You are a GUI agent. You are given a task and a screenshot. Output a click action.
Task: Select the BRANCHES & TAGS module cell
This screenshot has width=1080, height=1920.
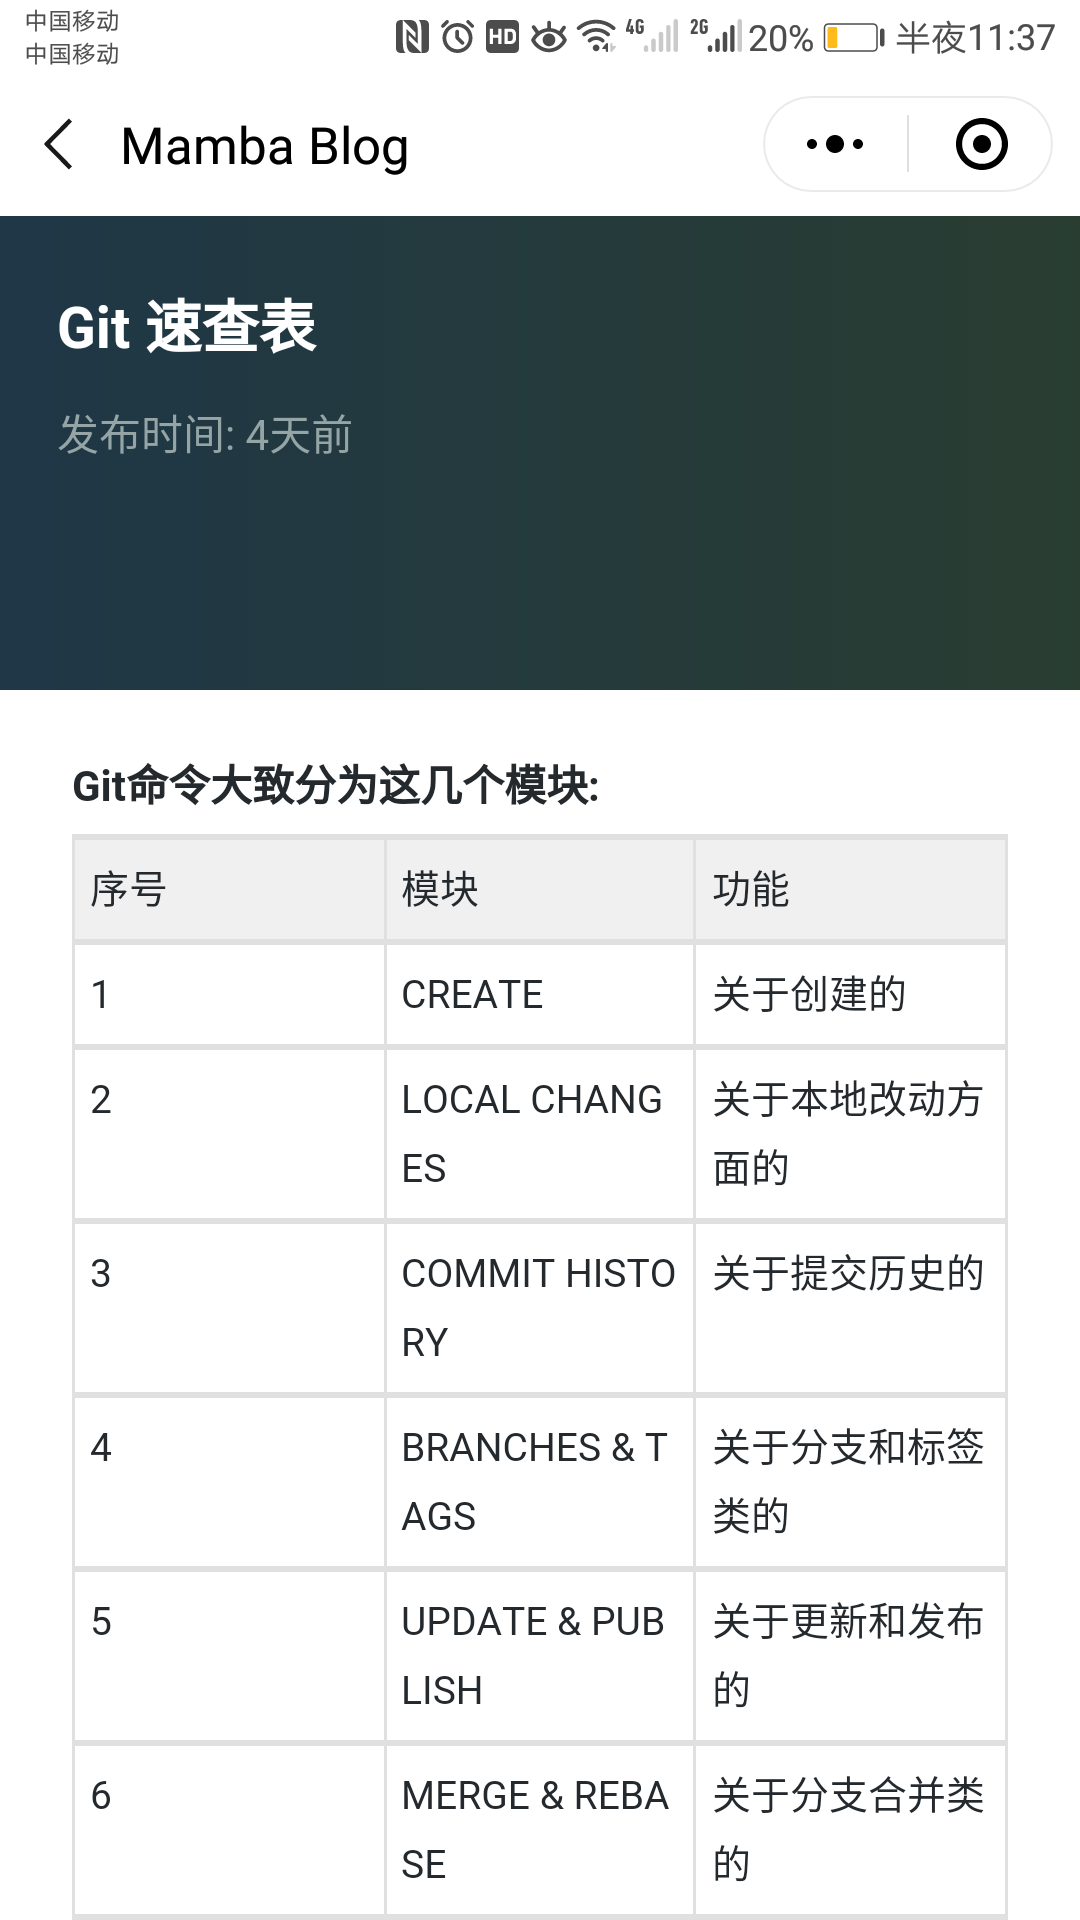(x=540, y=1482)
